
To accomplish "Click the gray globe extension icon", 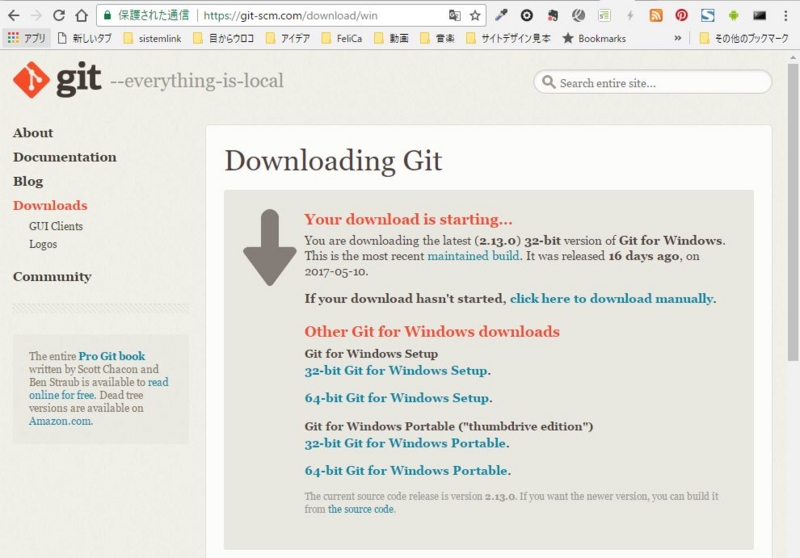I will (x=578, y=15).
